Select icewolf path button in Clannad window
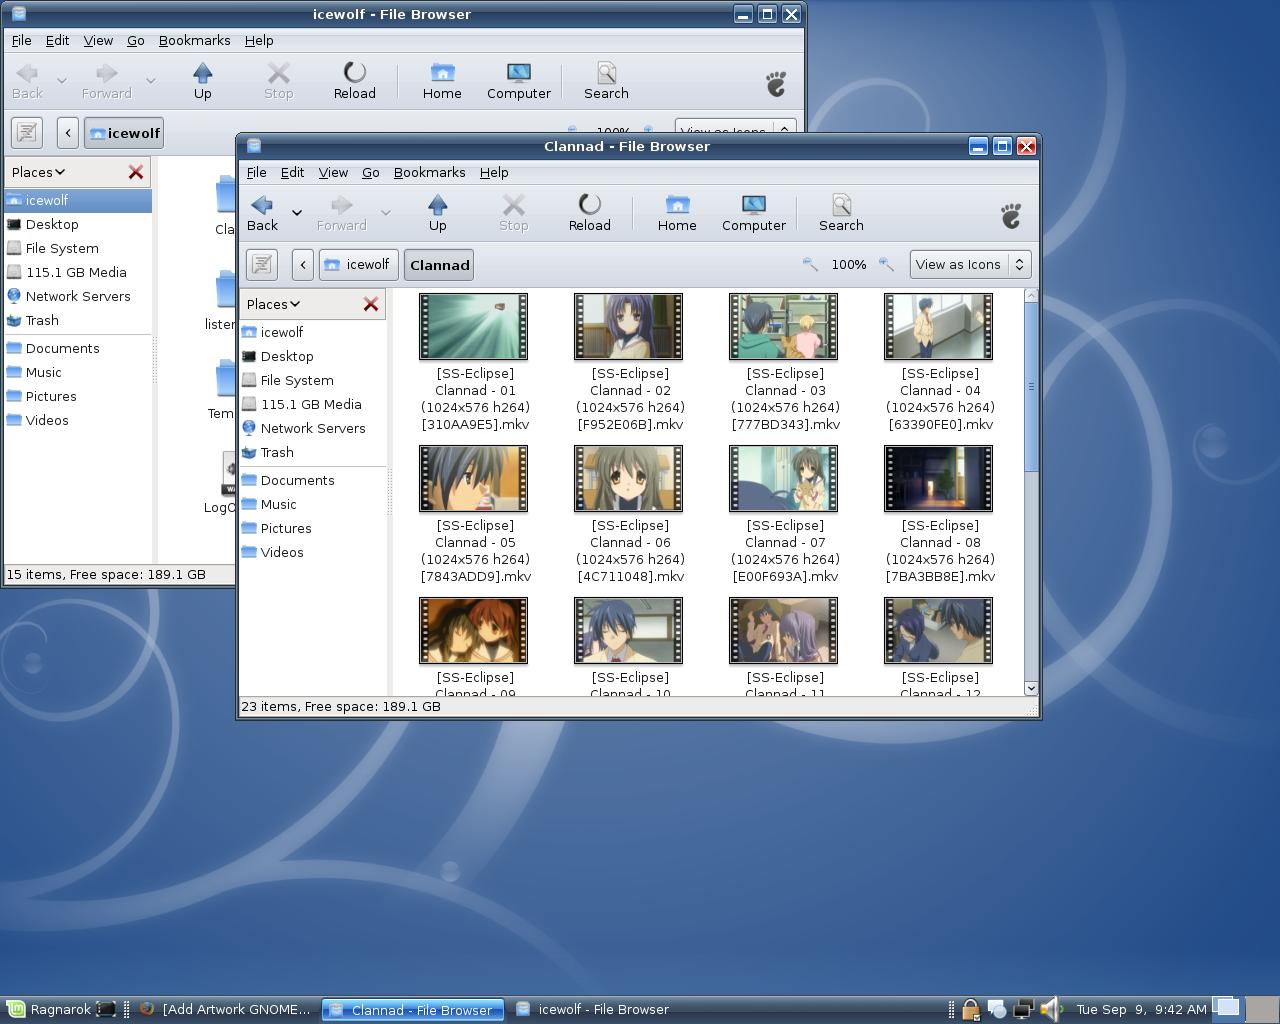This screenshot has height=1024, width=1280. 358,265
